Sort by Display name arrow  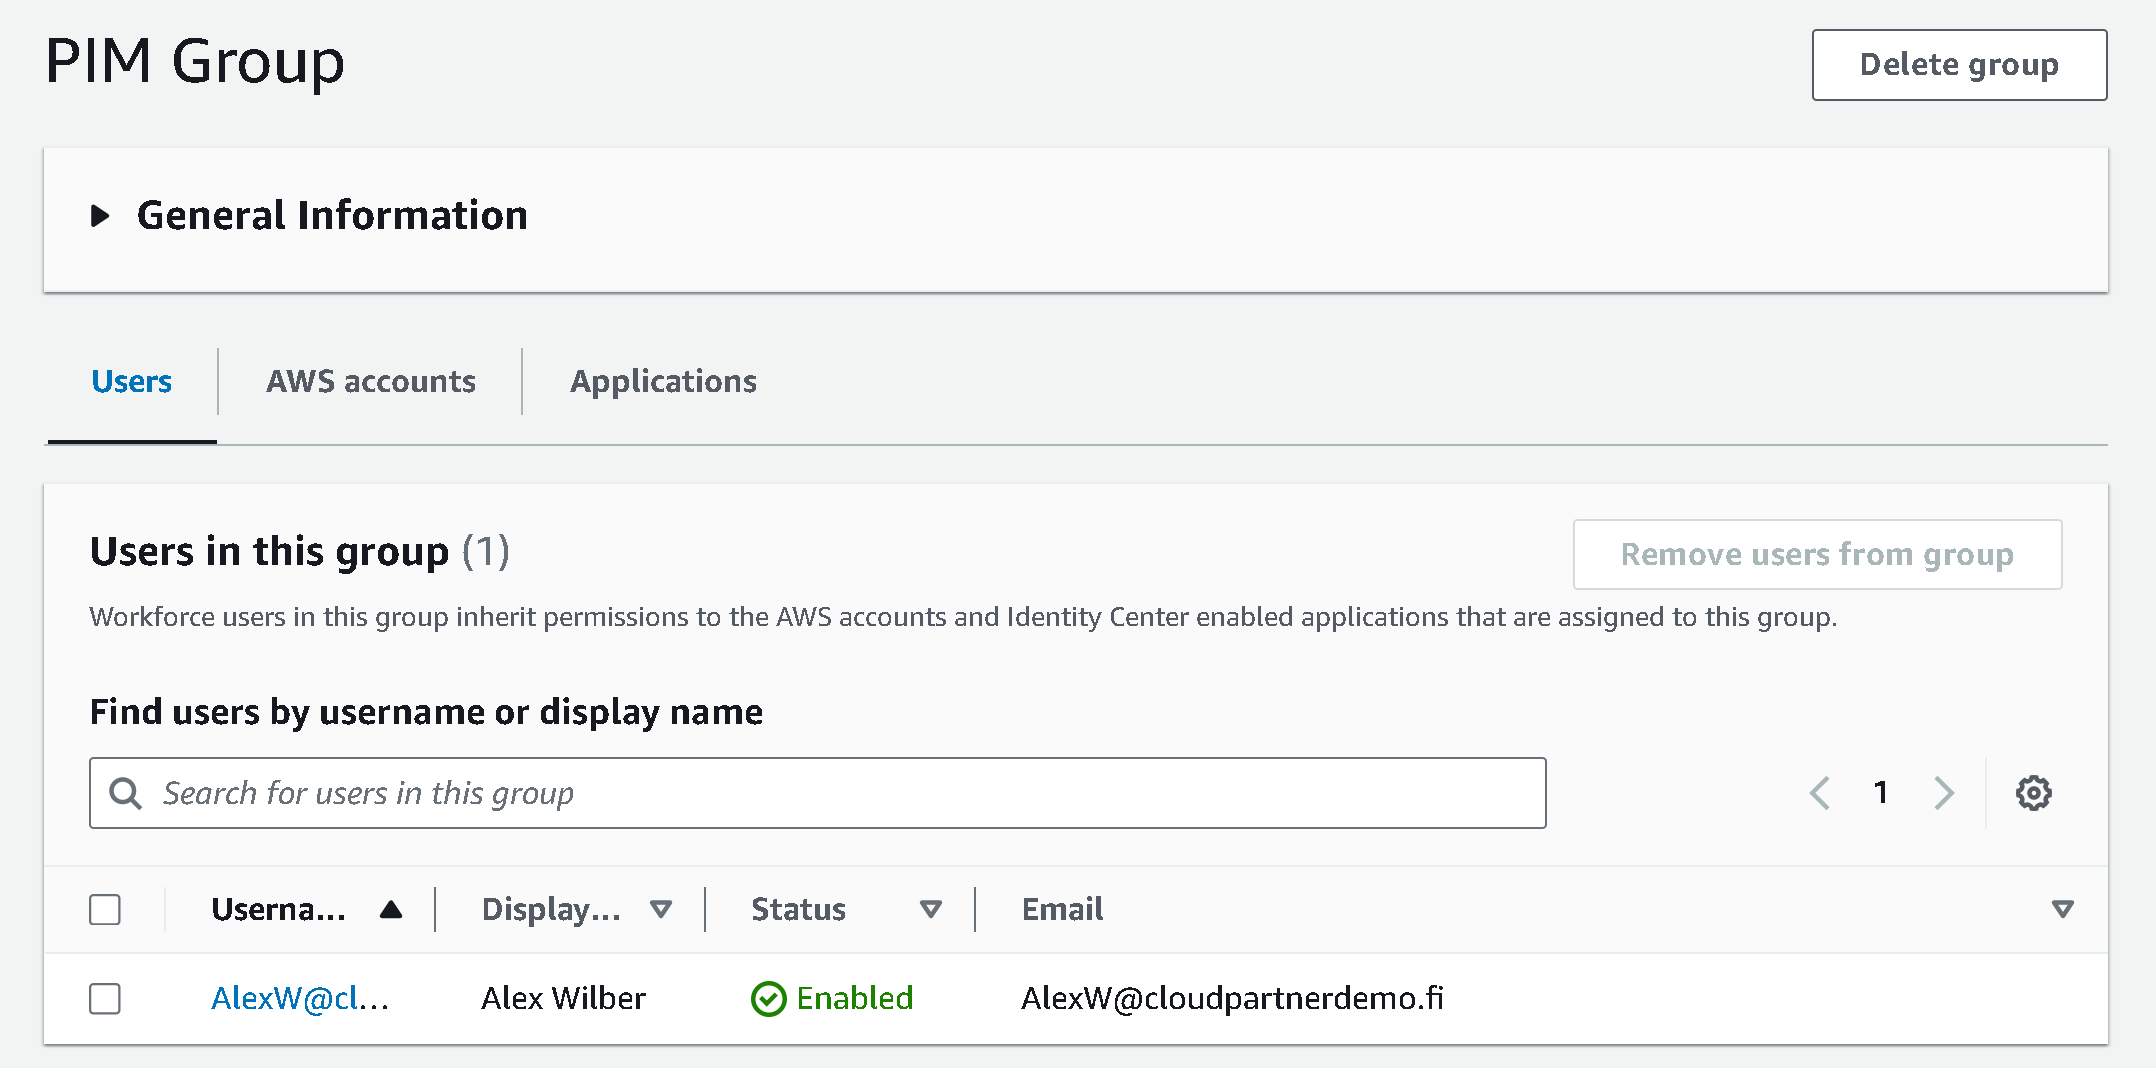click(x=660, y=909)
